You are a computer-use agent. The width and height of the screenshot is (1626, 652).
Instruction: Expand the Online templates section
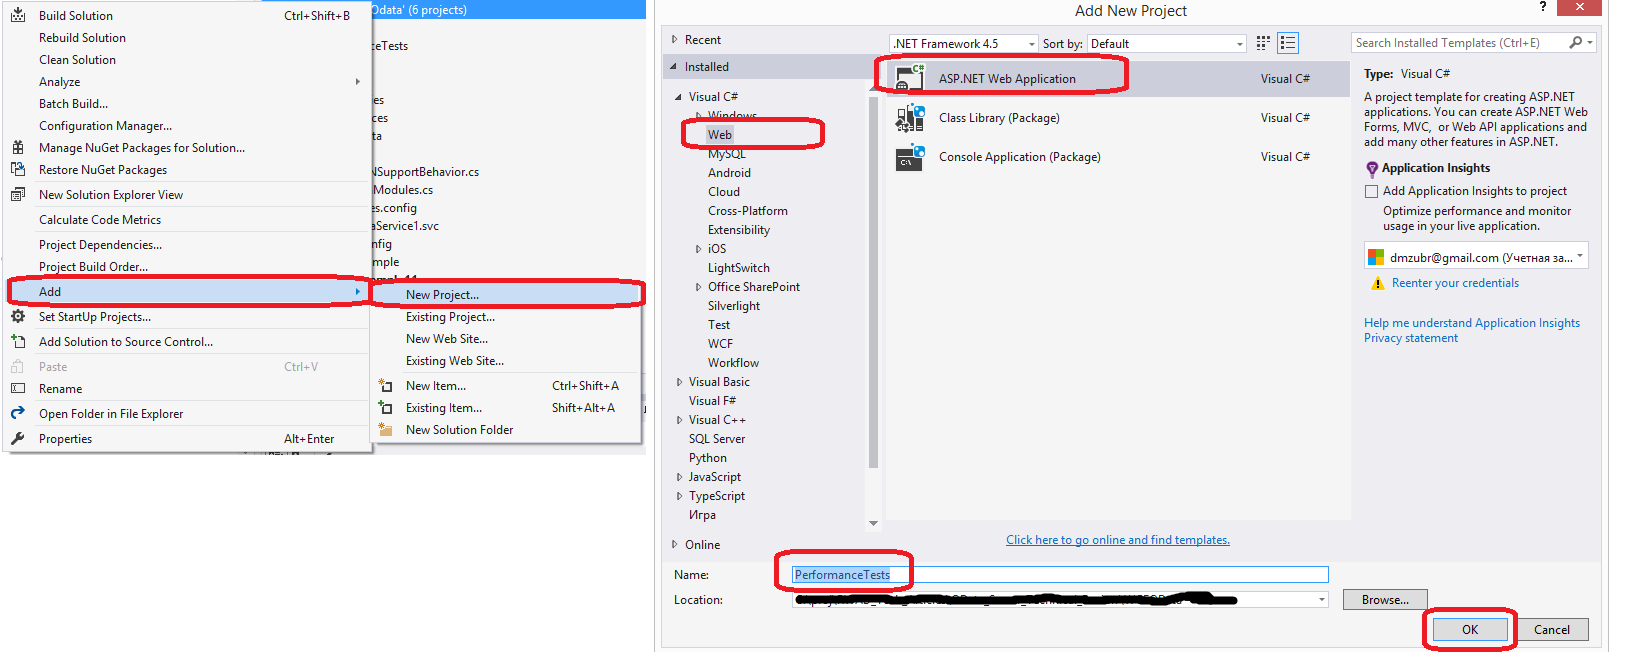[674, 545]
